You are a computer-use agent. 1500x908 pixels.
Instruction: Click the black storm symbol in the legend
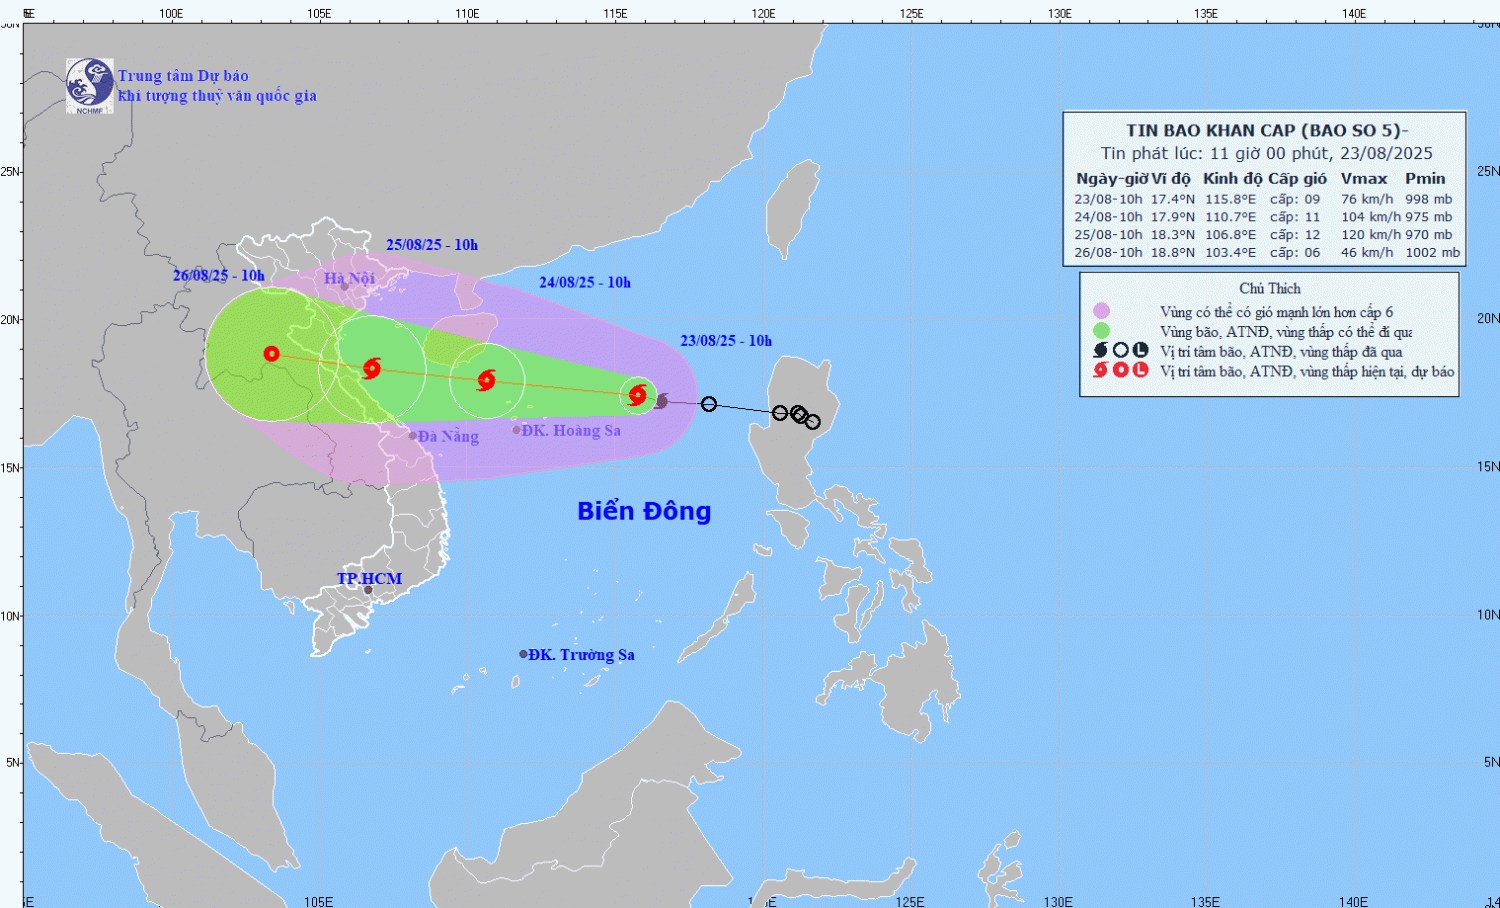click(1101, 351)
